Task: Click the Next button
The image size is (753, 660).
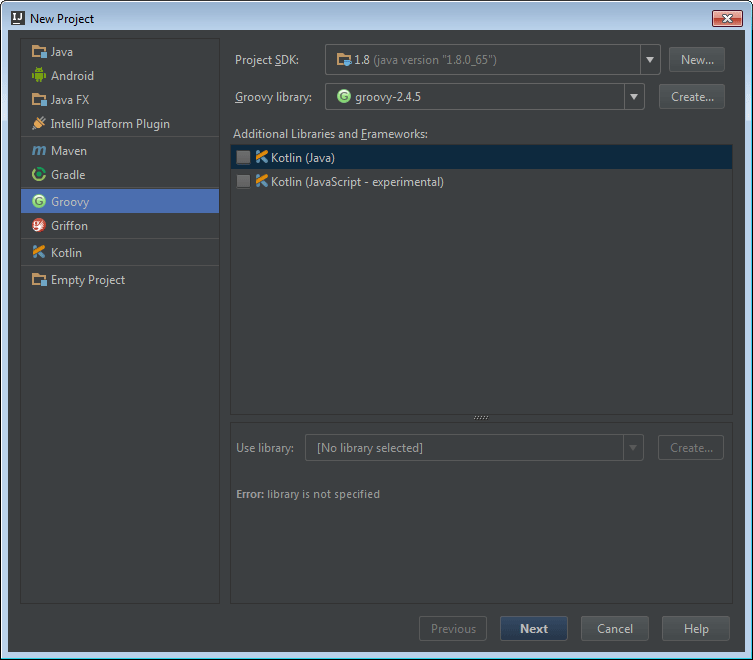Action: 534,629
